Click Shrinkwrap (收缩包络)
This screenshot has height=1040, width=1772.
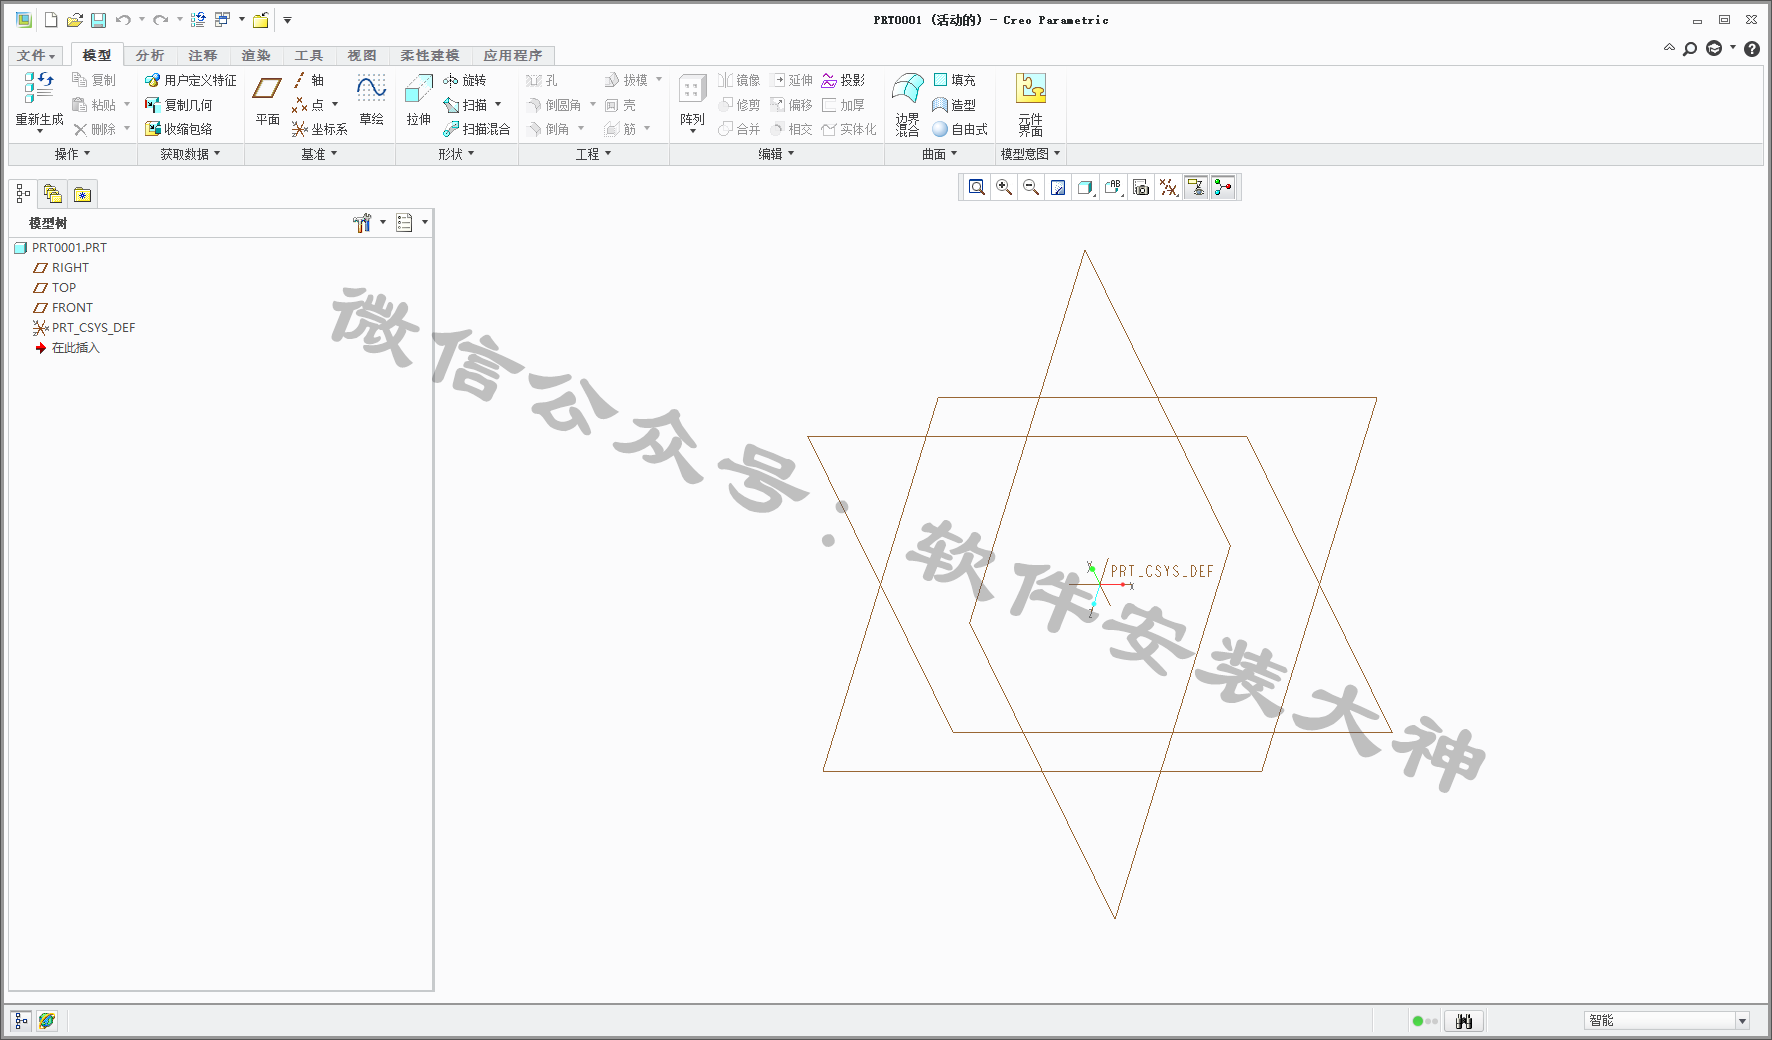[179, 129]
